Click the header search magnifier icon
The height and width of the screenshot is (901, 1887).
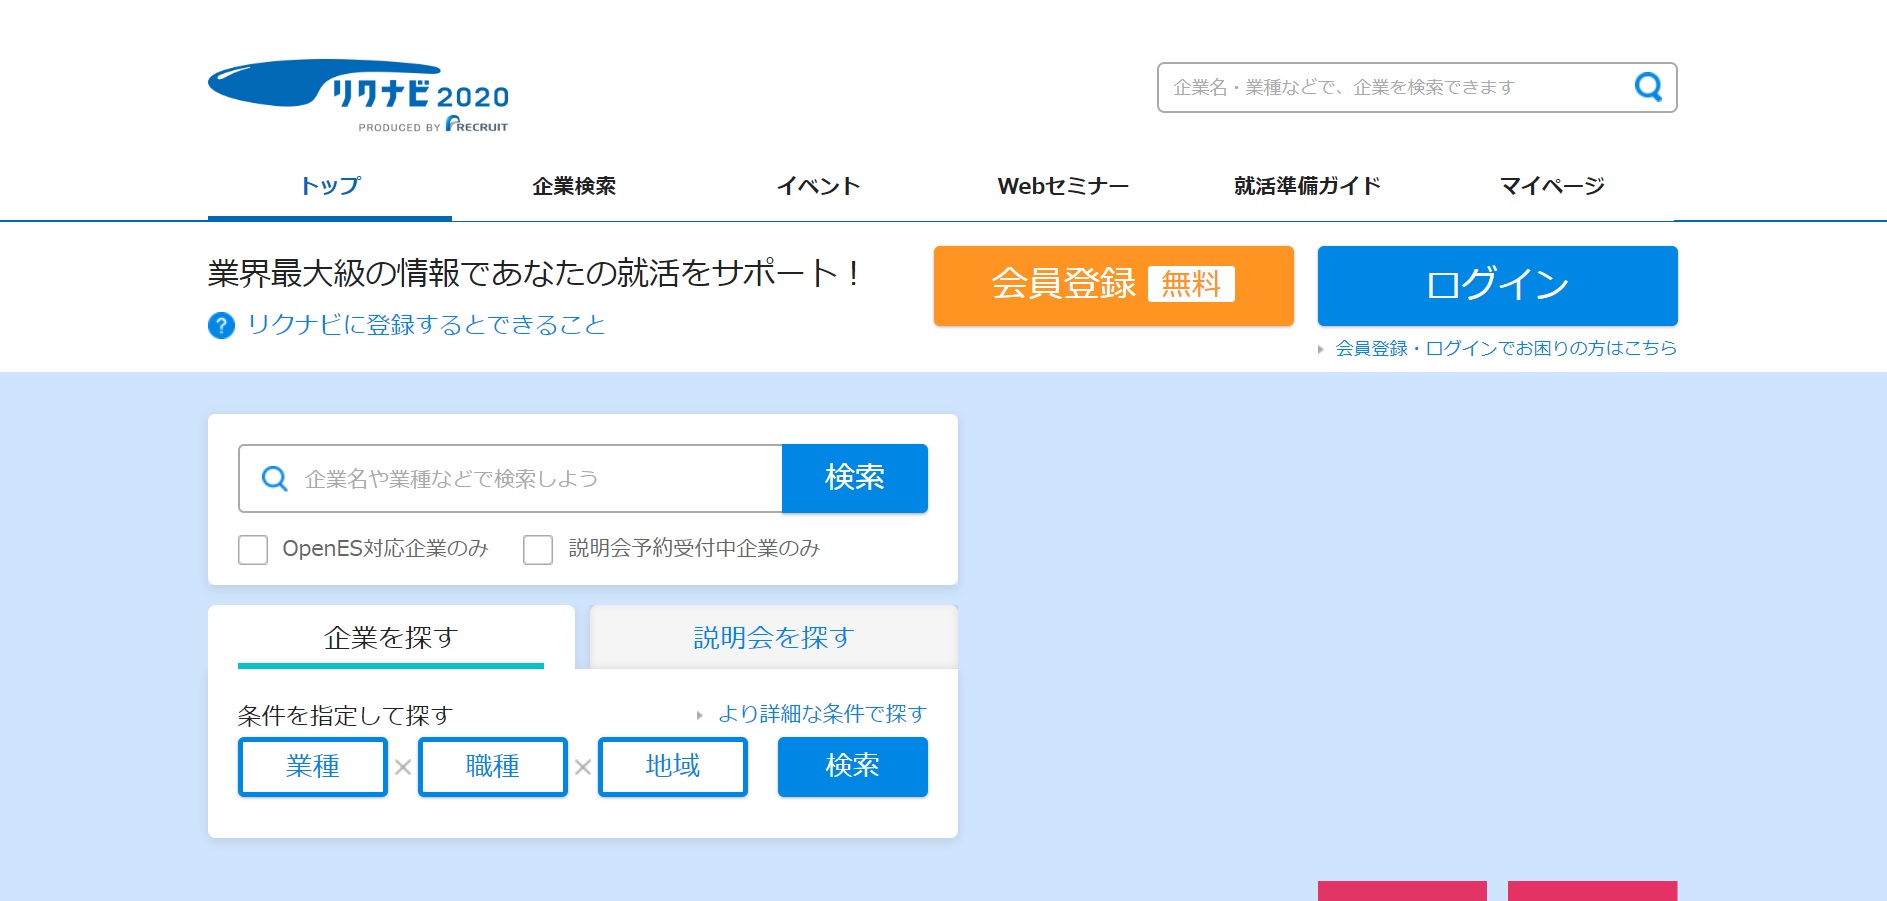pyautogui.click(x=1647, y=88)
